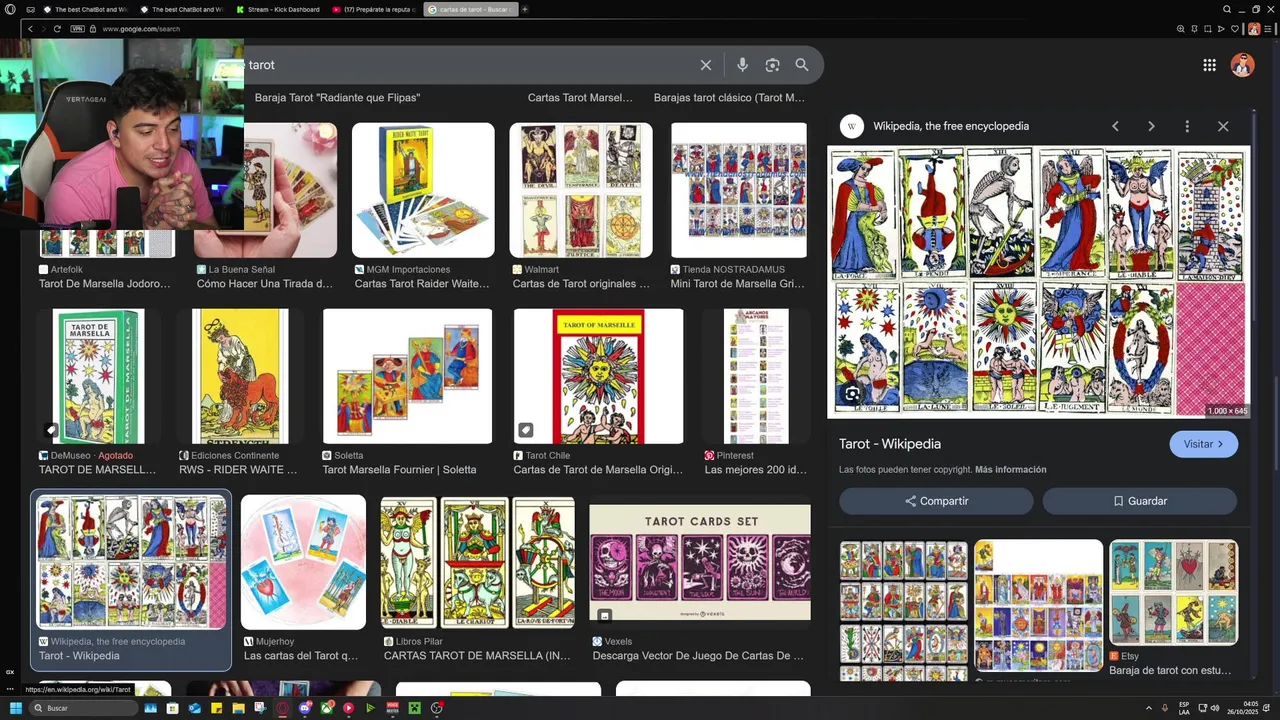The height and width of the screenshot is (720, 1280).
Task: Show previous image in preview panel
Action: [1115, 126]
